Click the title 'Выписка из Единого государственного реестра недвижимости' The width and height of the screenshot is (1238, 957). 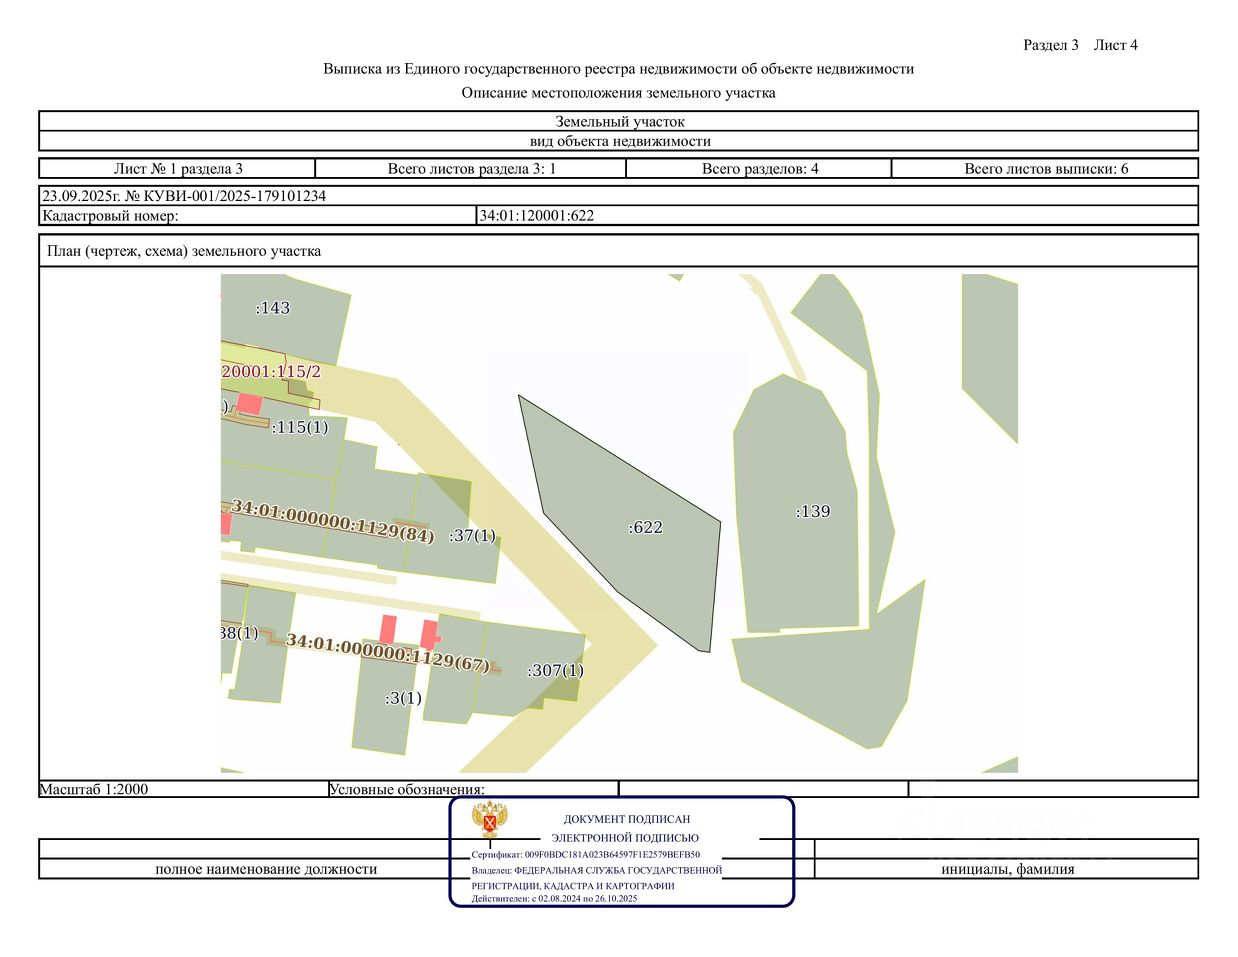click(x=619, y=68)
